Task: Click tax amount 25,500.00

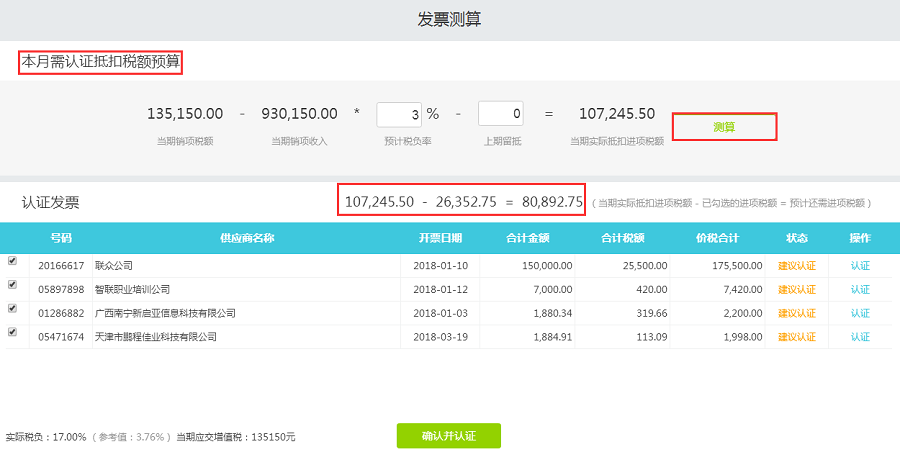Action: (645, 266)
